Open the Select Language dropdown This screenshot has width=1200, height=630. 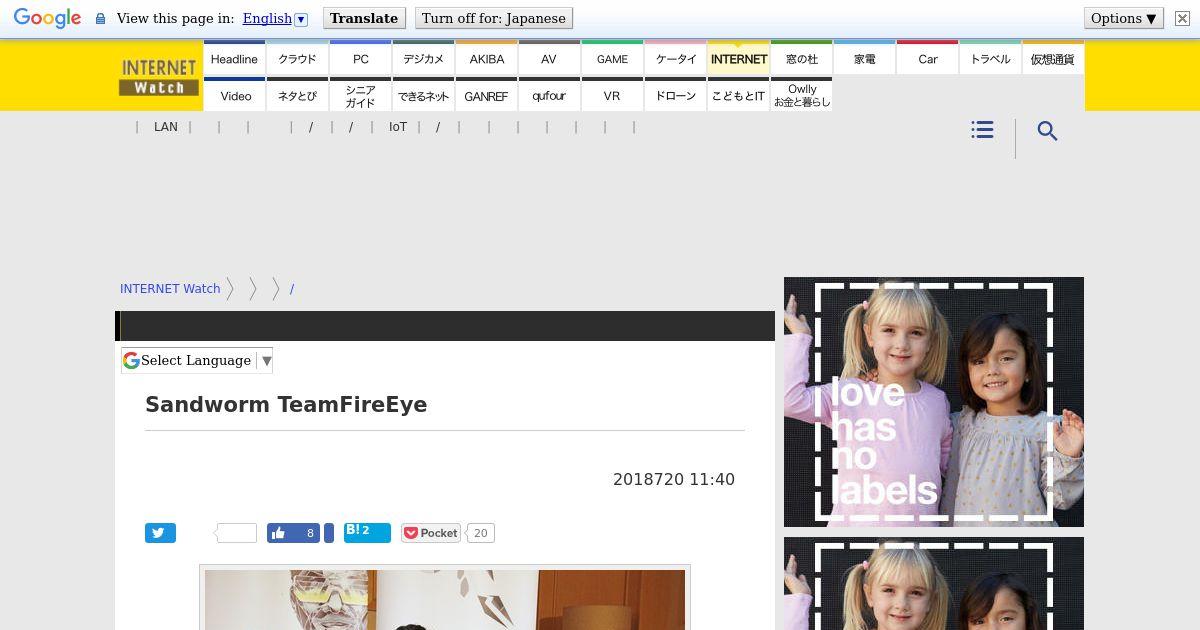[197, 360]
